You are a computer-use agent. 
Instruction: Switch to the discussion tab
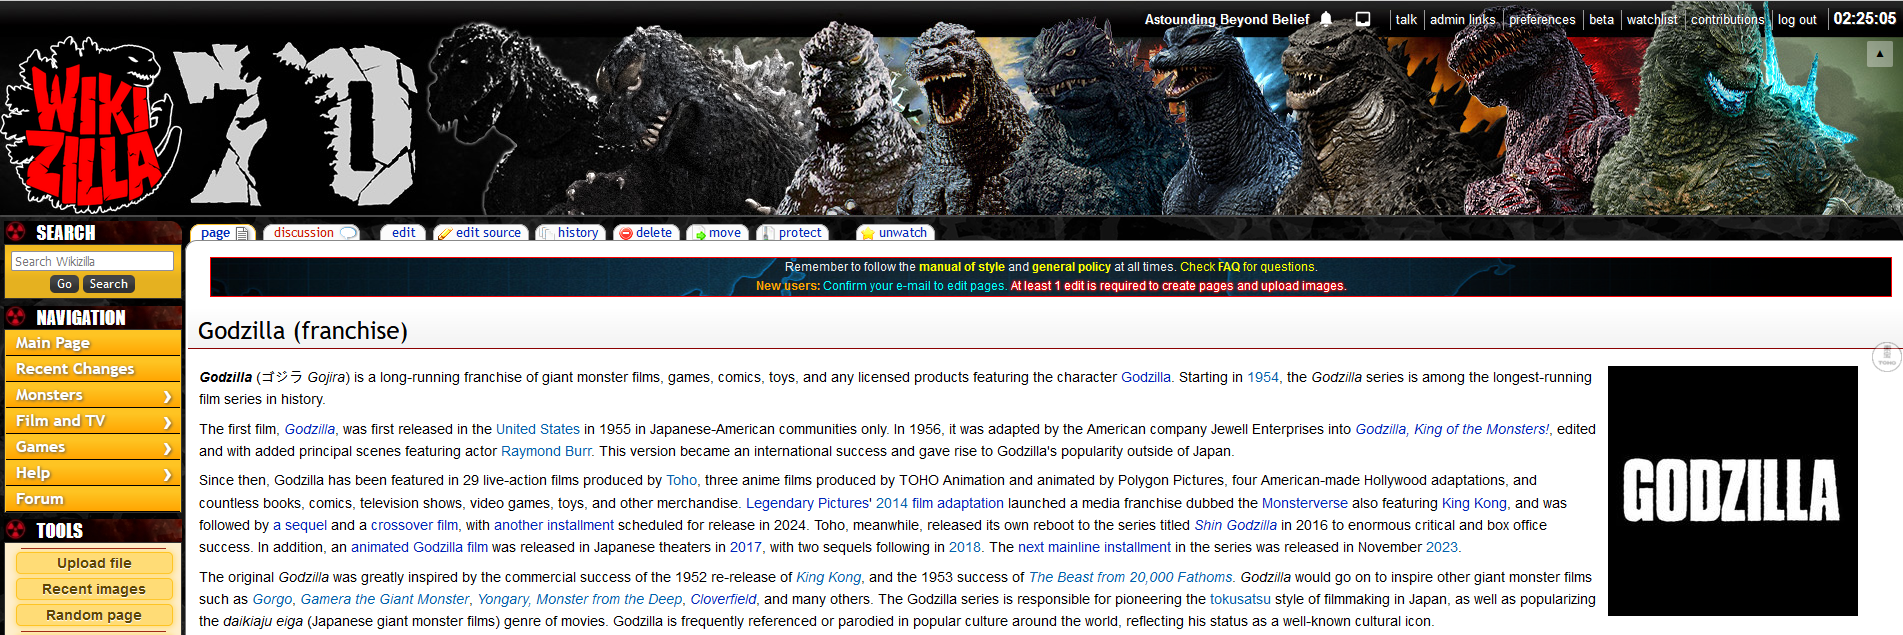point(314,233)
